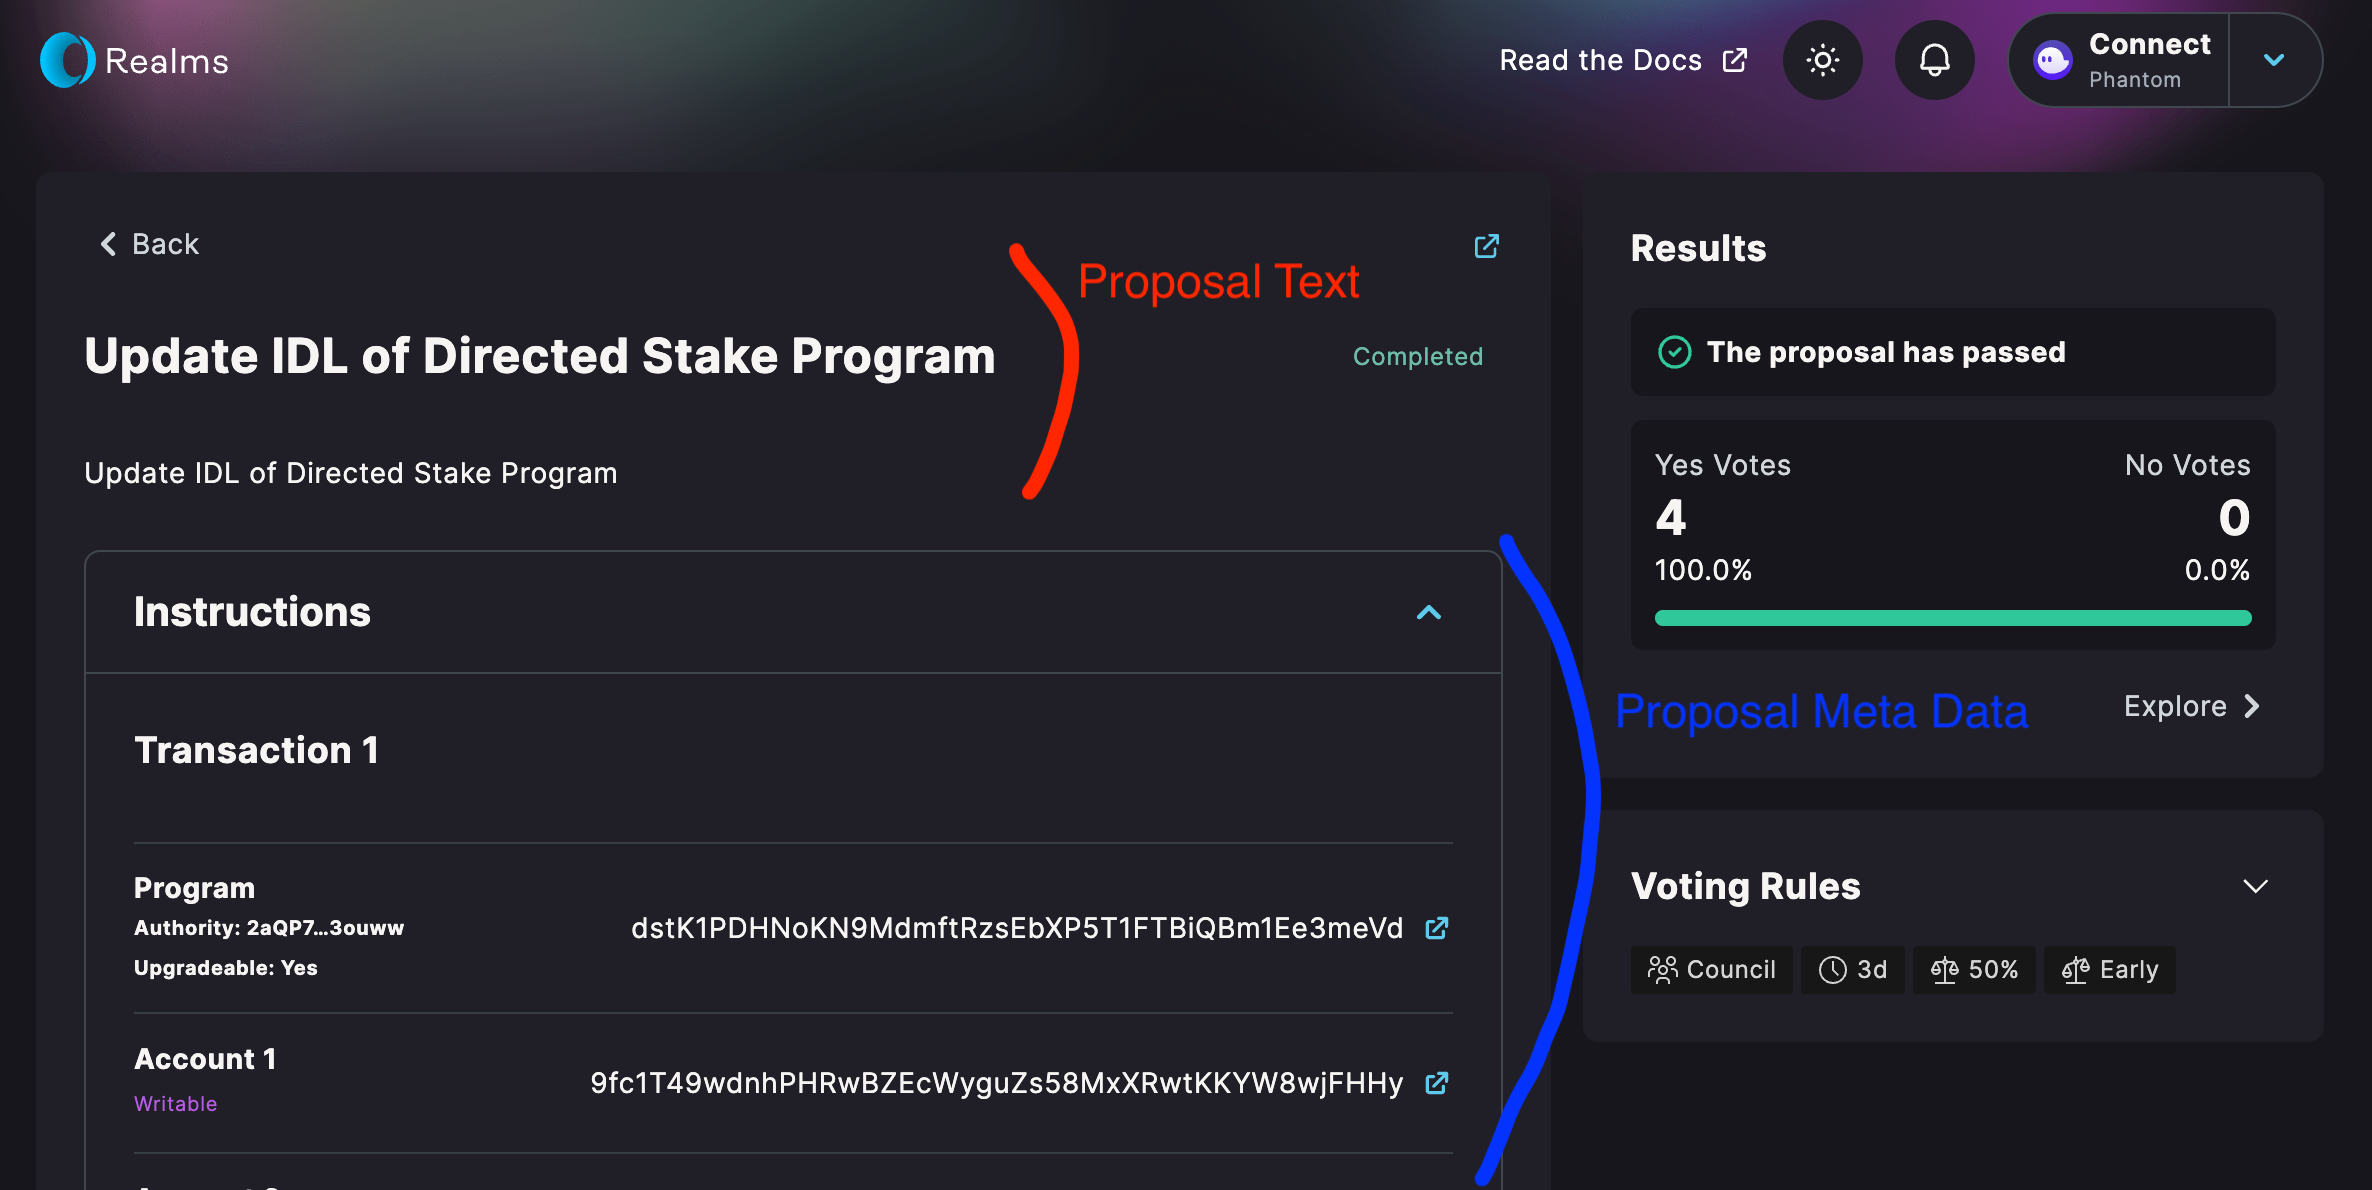Click the Connect wallet button
The height and width of the screenshot is (1190, 2372).
(x=2148, y=60)
